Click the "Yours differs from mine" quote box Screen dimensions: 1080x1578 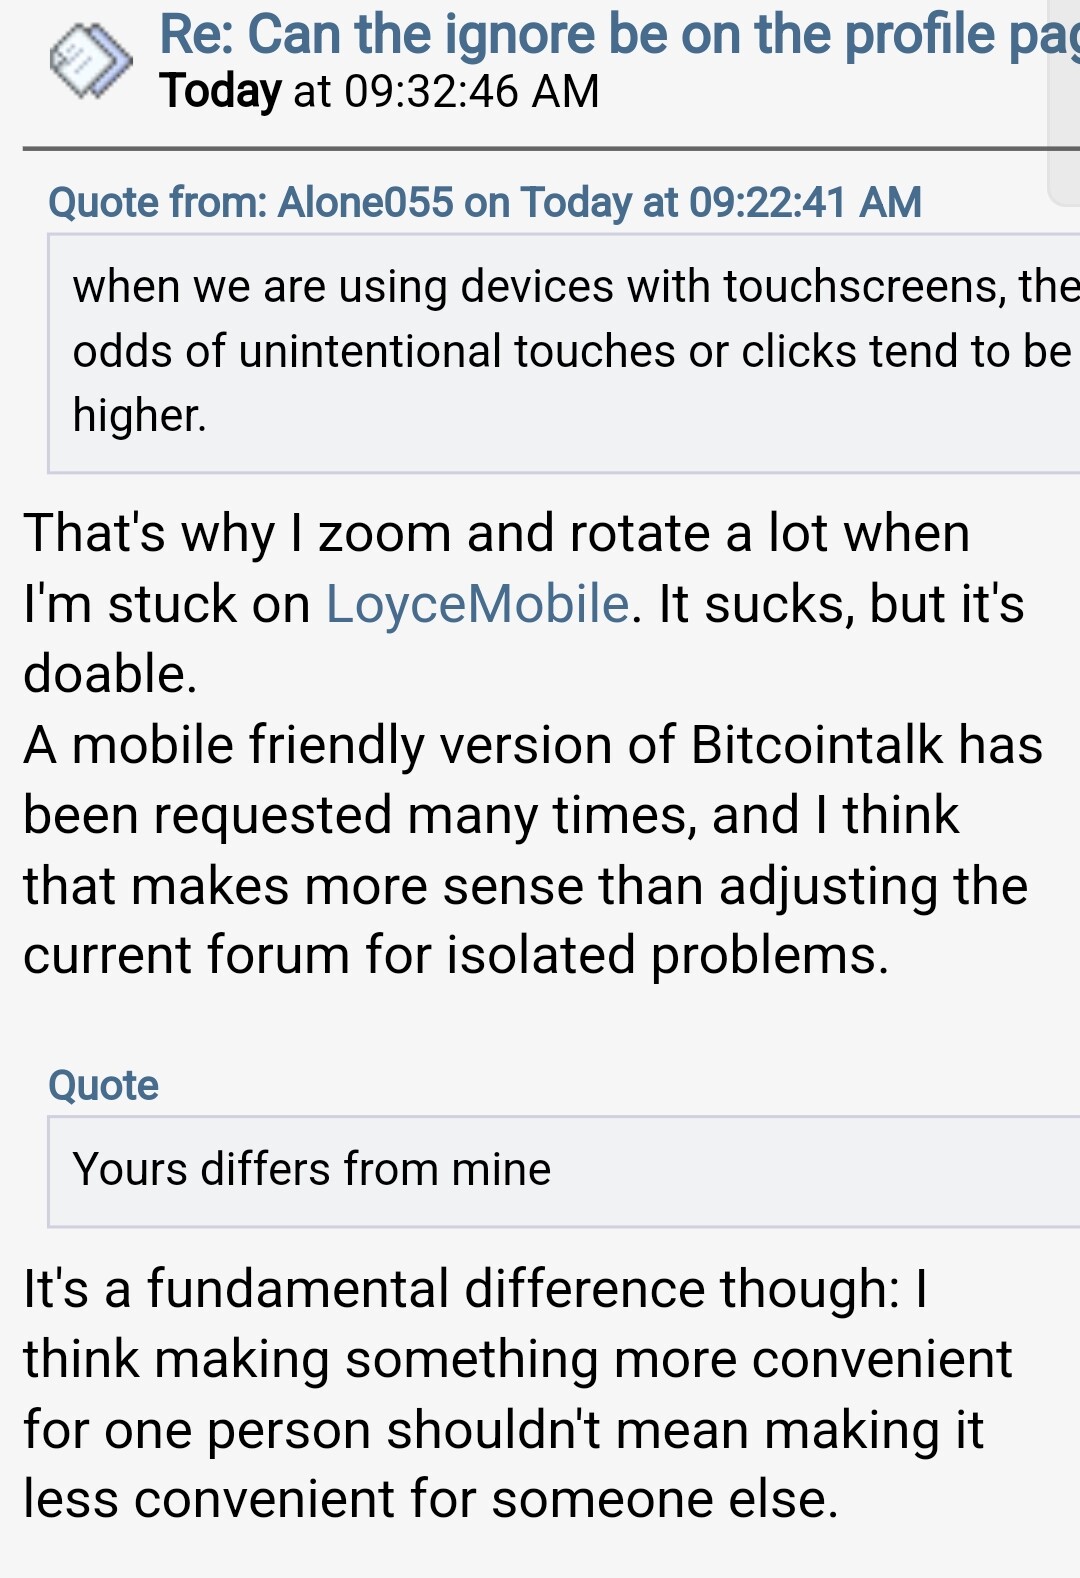[564, 1171]
